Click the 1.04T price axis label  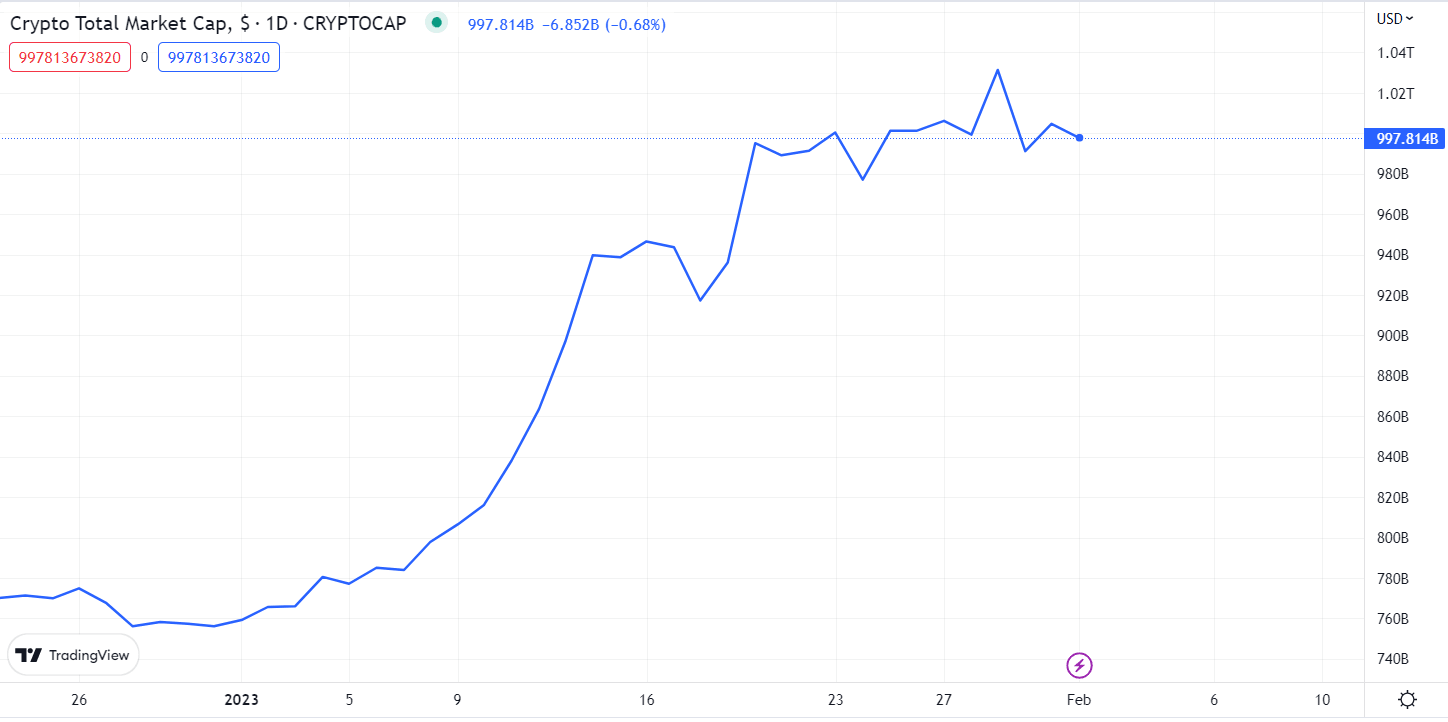tap(1395, 53)
